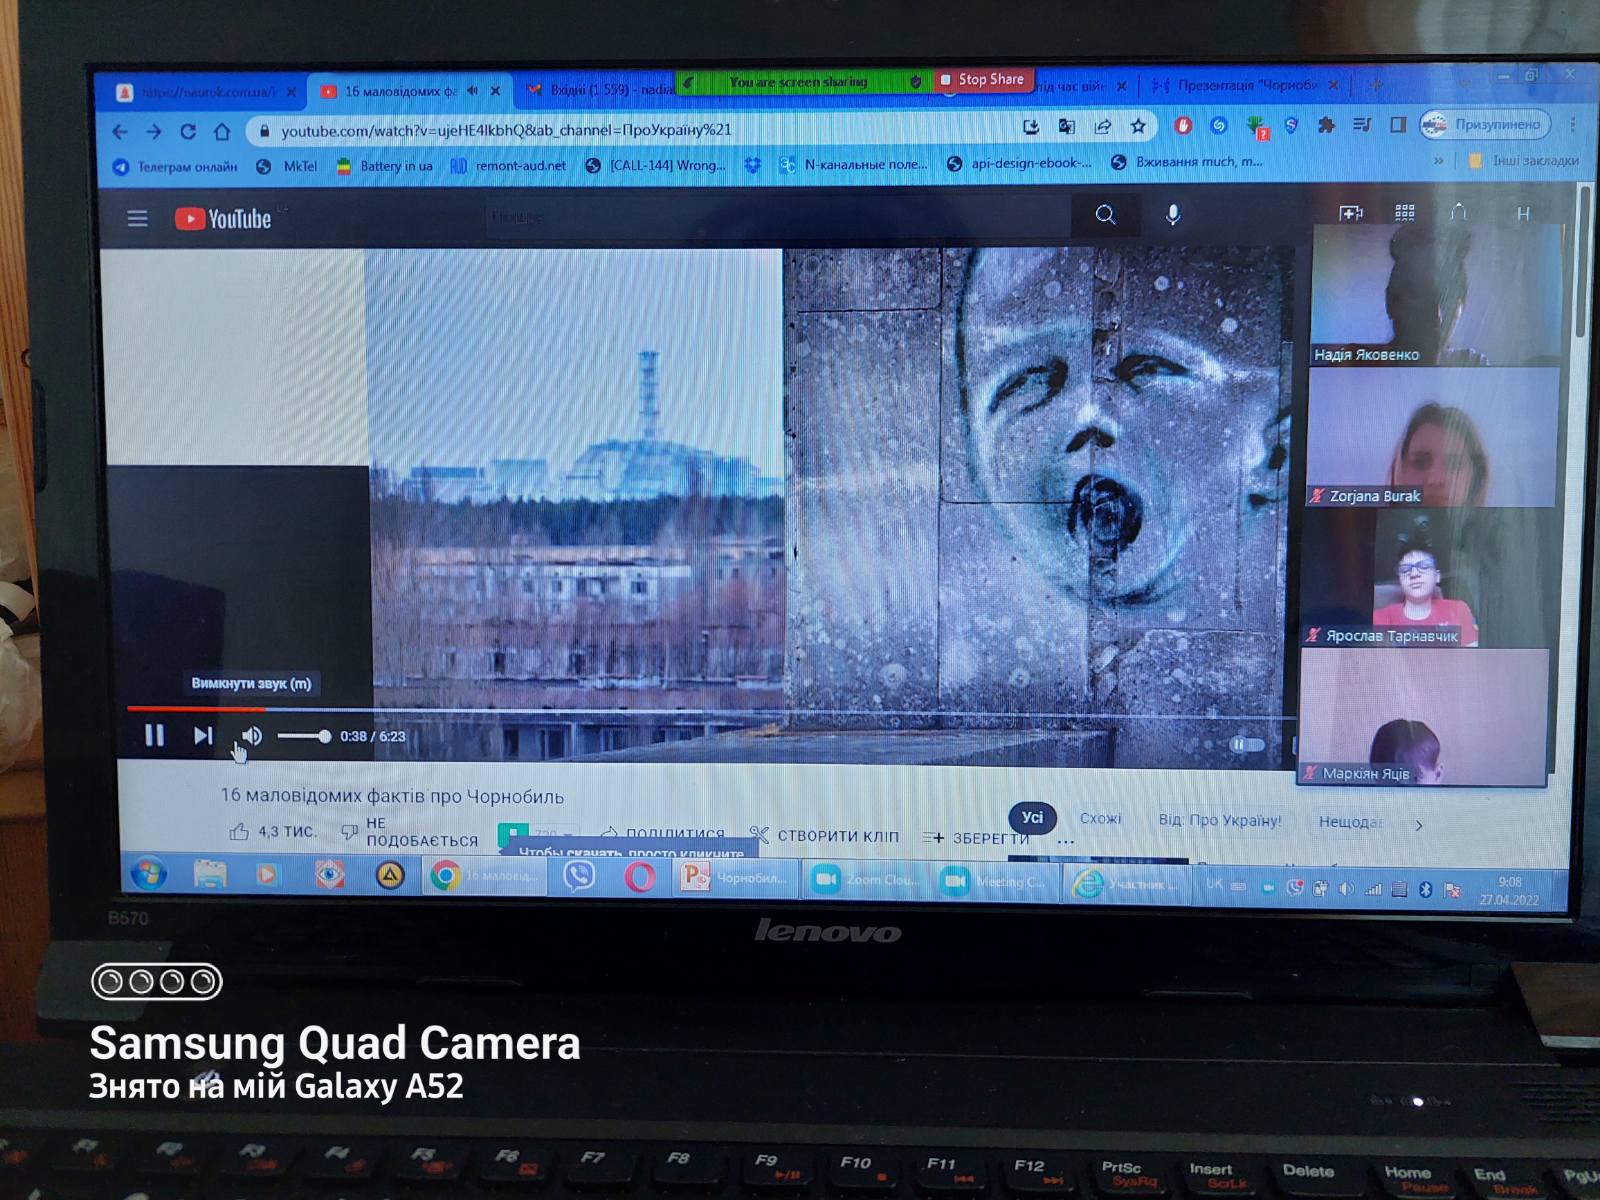Image resolution: width=1600 pixels, height=1200 pixels.
Task: Close the 16 маловідомих YouTube tab
Action: 495,91
